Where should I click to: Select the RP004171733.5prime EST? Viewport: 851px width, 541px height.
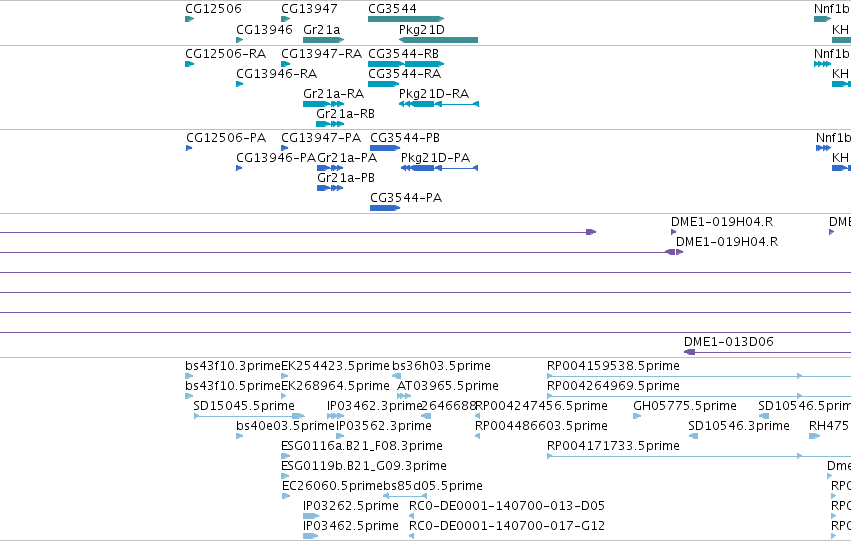point(699,456)
